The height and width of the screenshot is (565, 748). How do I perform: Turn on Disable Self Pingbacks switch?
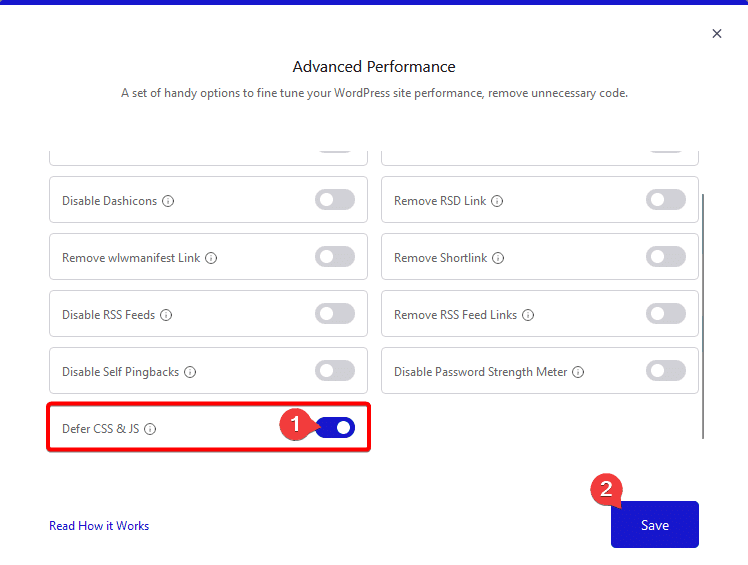click(x=335, y=371)
